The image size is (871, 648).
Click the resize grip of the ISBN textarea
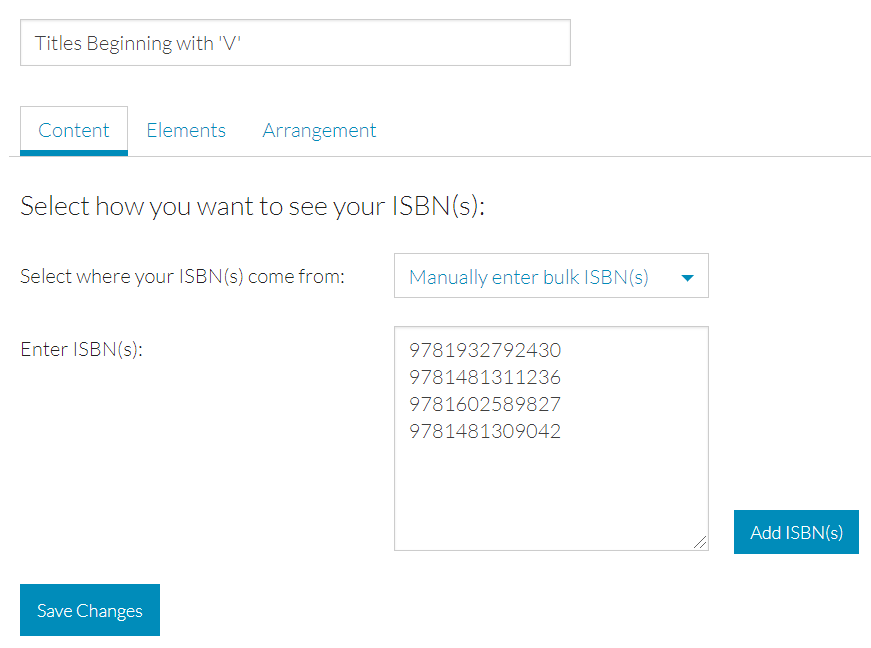pyautogui.click(x=700, y=542)
